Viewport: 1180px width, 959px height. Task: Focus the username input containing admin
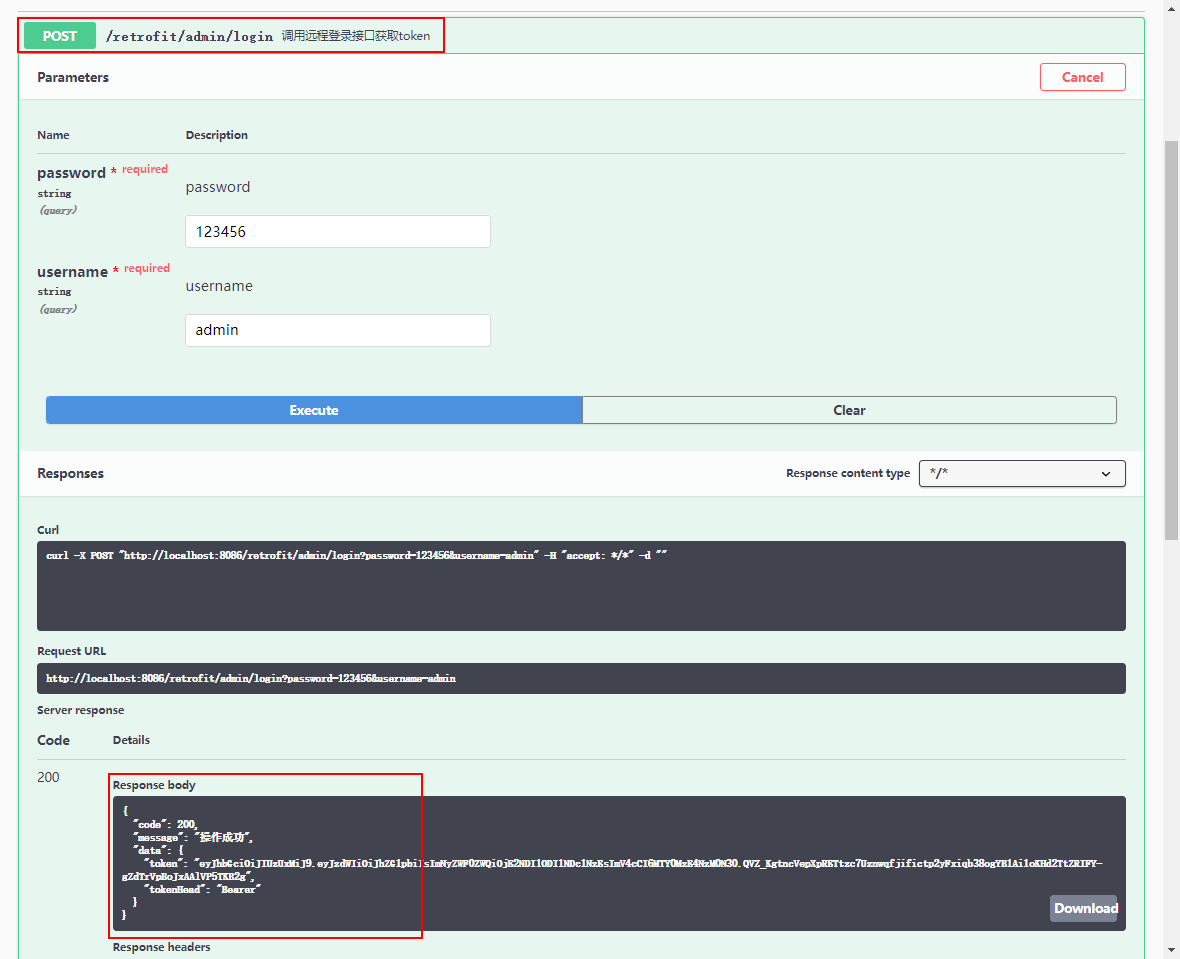click(x=337, y=331)
